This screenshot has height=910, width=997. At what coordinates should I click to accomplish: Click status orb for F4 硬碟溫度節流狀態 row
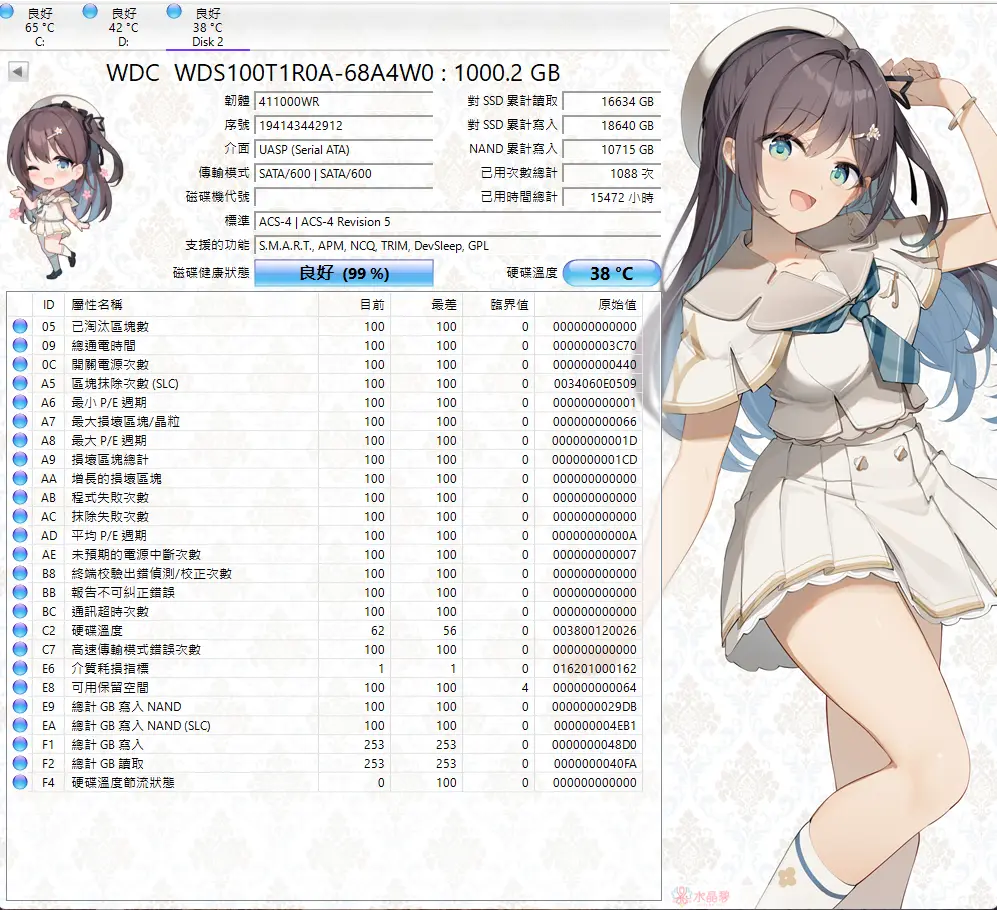click(20, 783)
